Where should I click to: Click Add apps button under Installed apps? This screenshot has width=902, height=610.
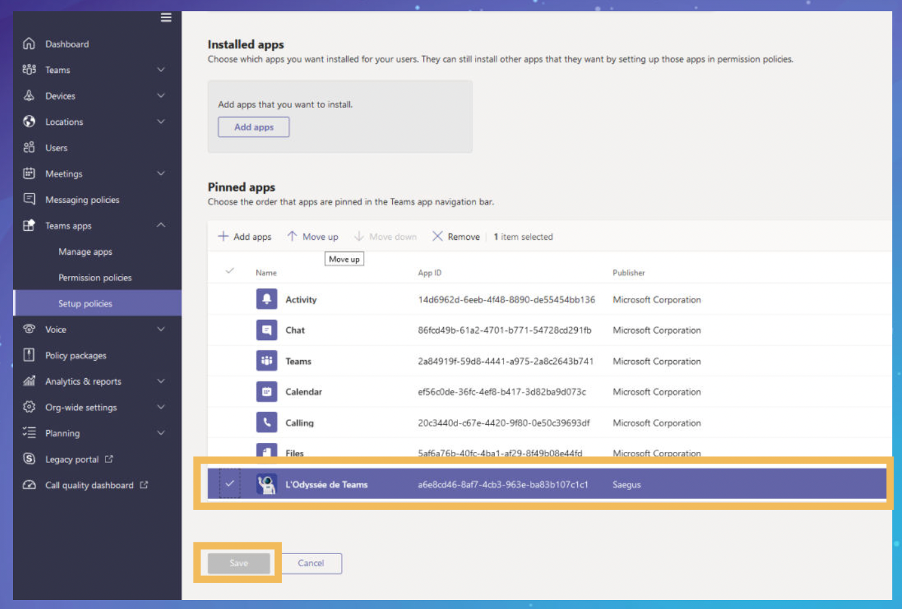[254, 127]
